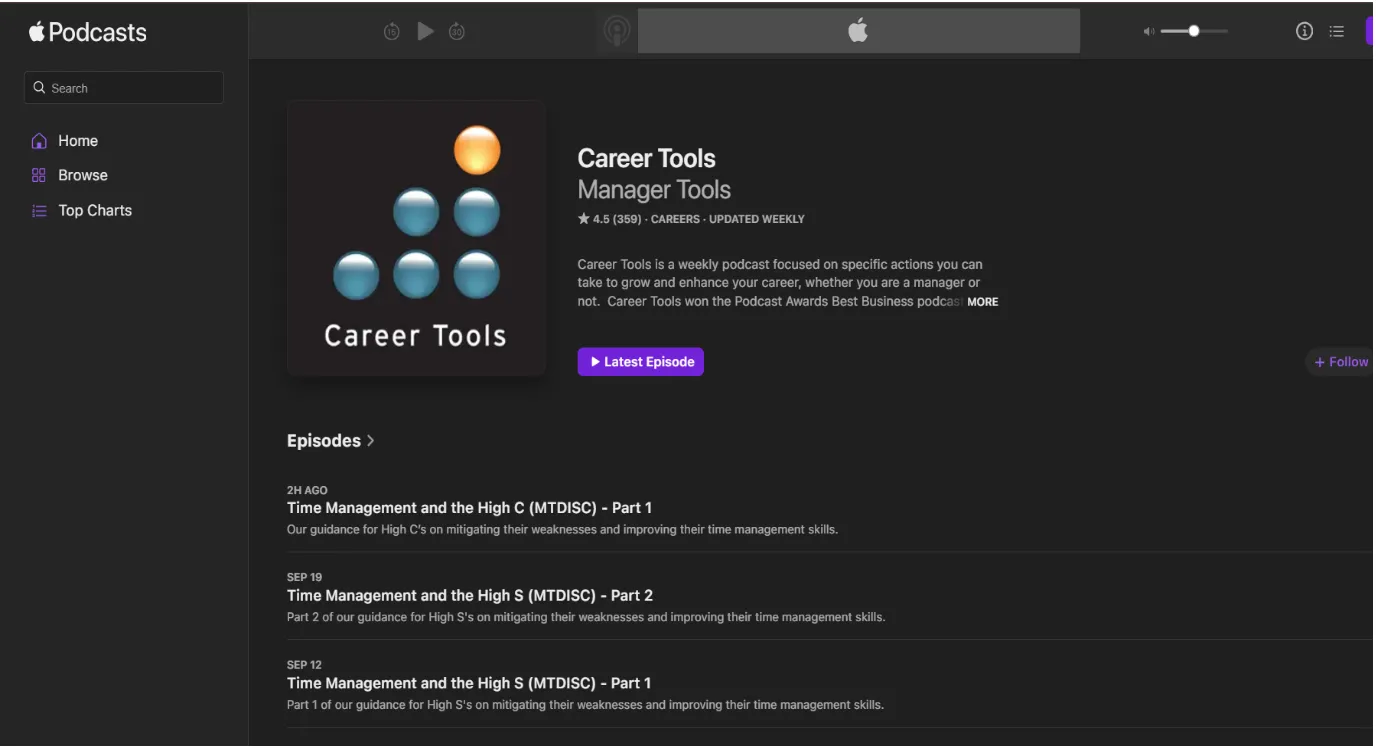Click the '2H AGO' episode date
The image size is (1376, 750).
click(307, 491)
